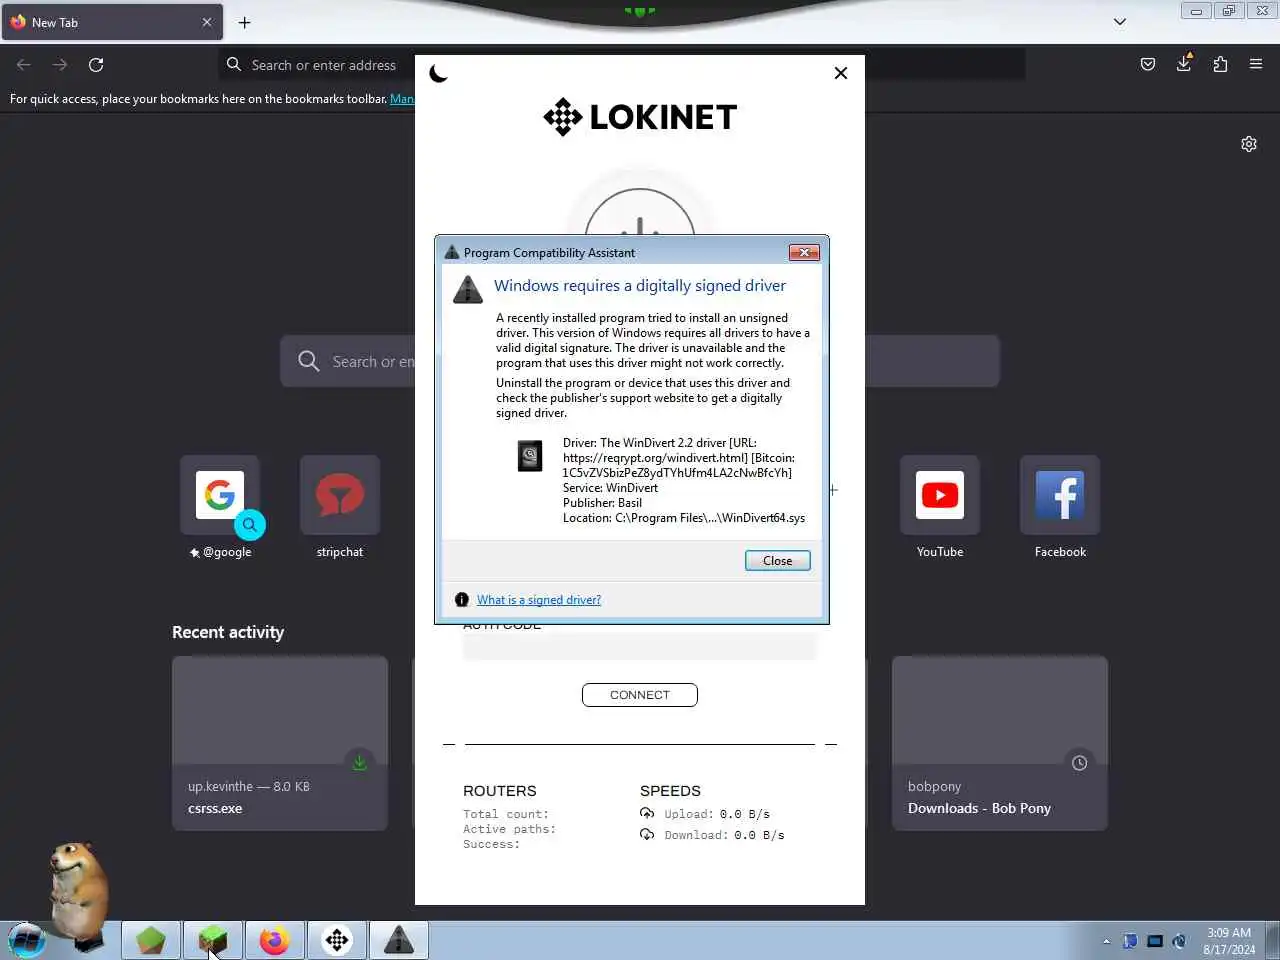Open Firefox downloads panel

pos(1184,65)
